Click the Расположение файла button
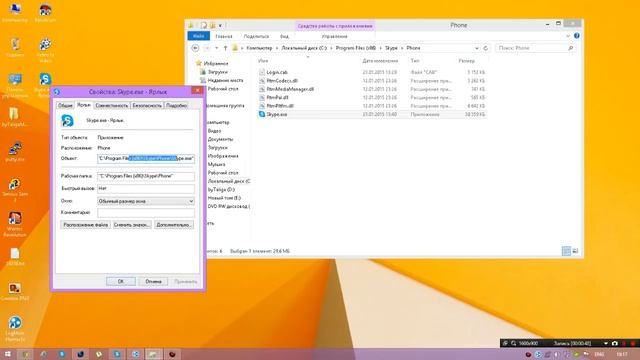Viewport: 640px width, 360px height. coord(85,225)
